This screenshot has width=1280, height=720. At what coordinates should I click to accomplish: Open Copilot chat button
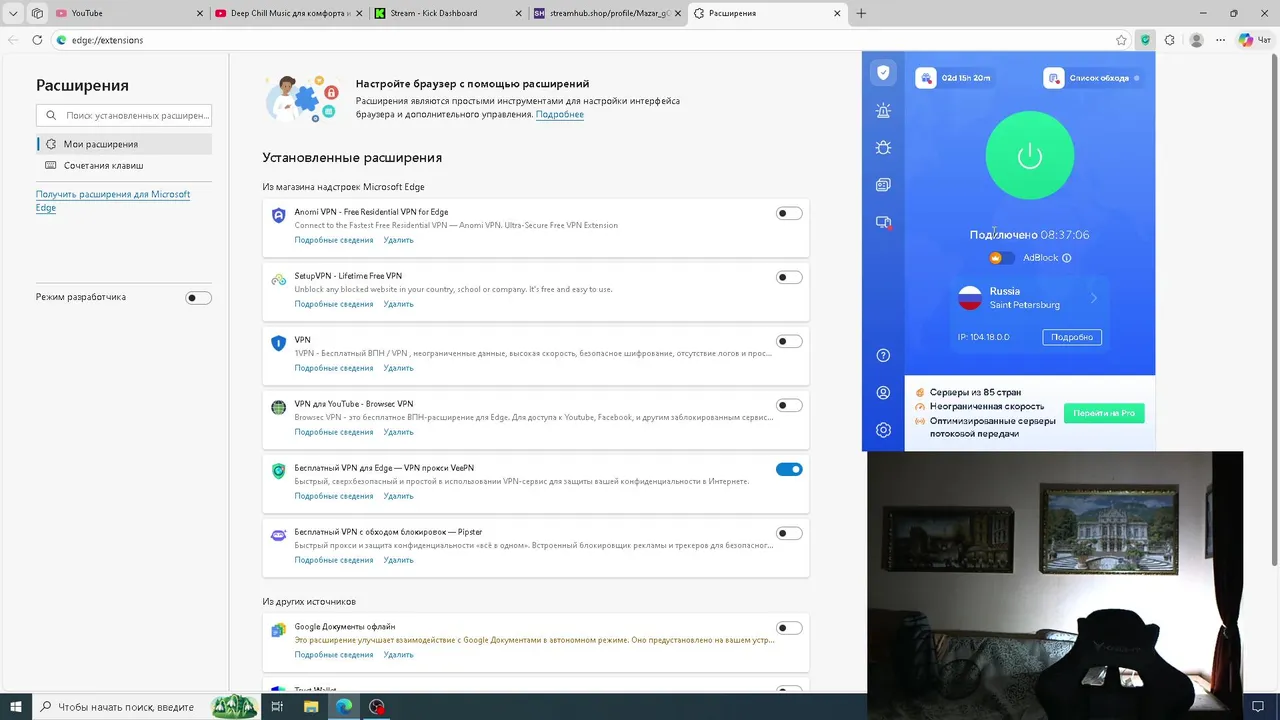pos(1254,40)
